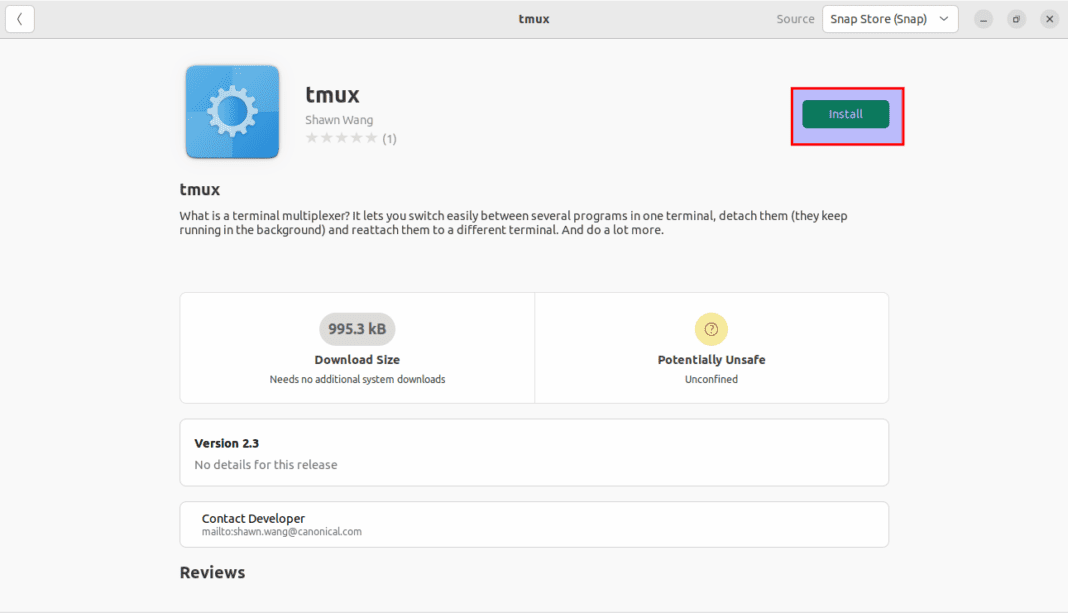
Task: Click the tmux gear application icon
Action: click(232, 112)
